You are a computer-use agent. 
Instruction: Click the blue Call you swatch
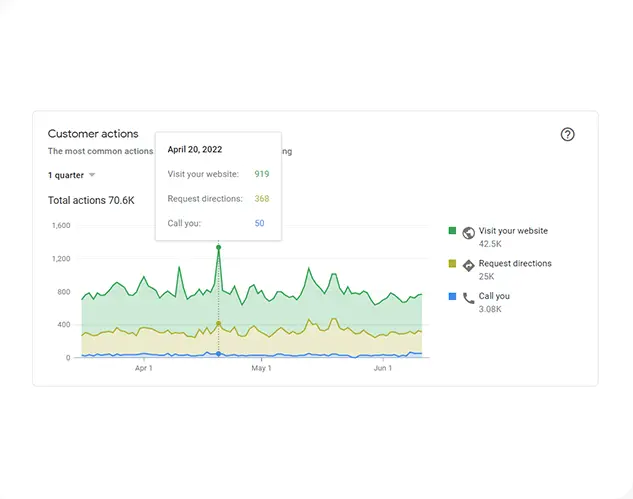coord(452,297)
